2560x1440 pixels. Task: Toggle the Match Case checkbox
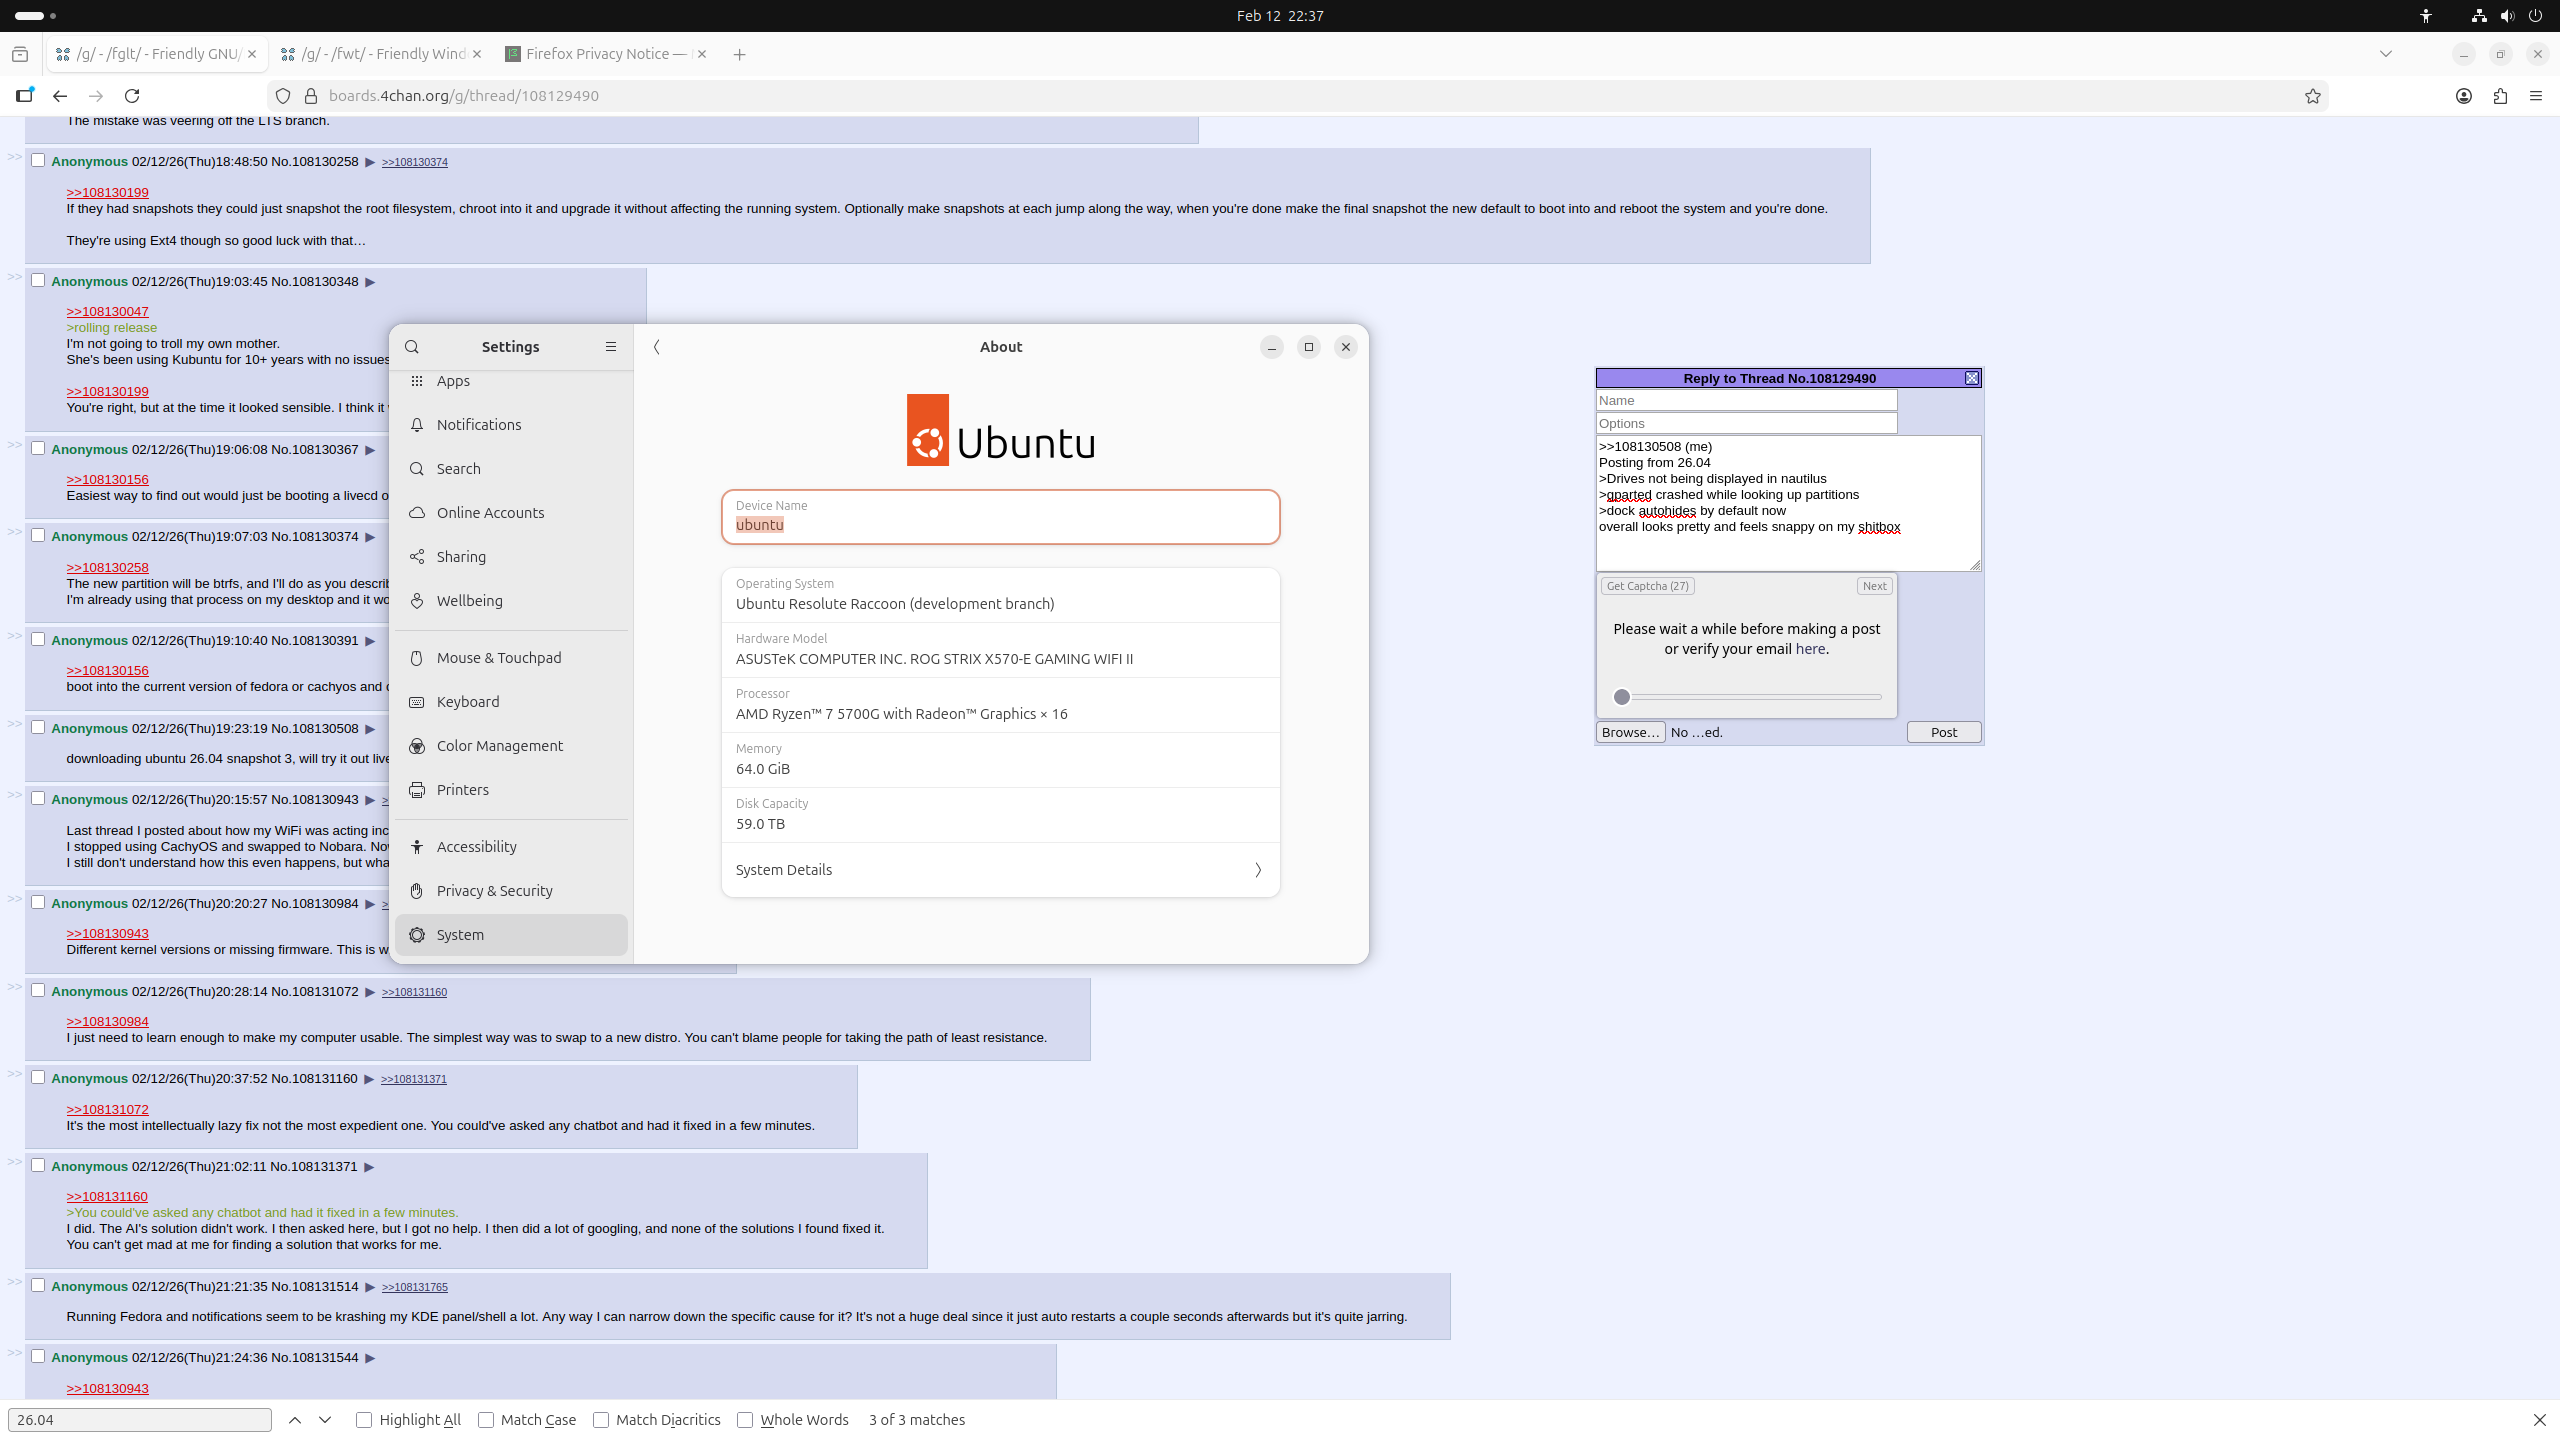[x=486, y=1420]
